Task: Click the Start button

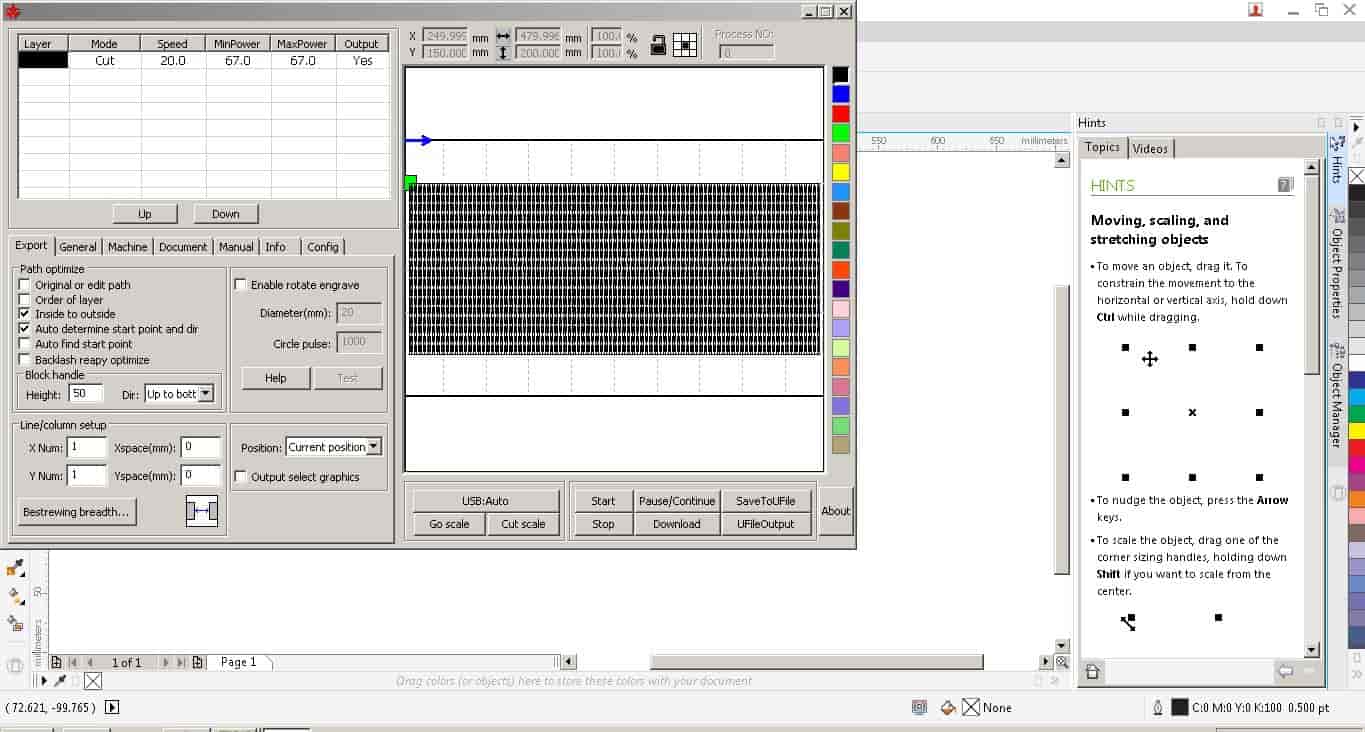Action: pyautogui.click(x=603, y=501)
